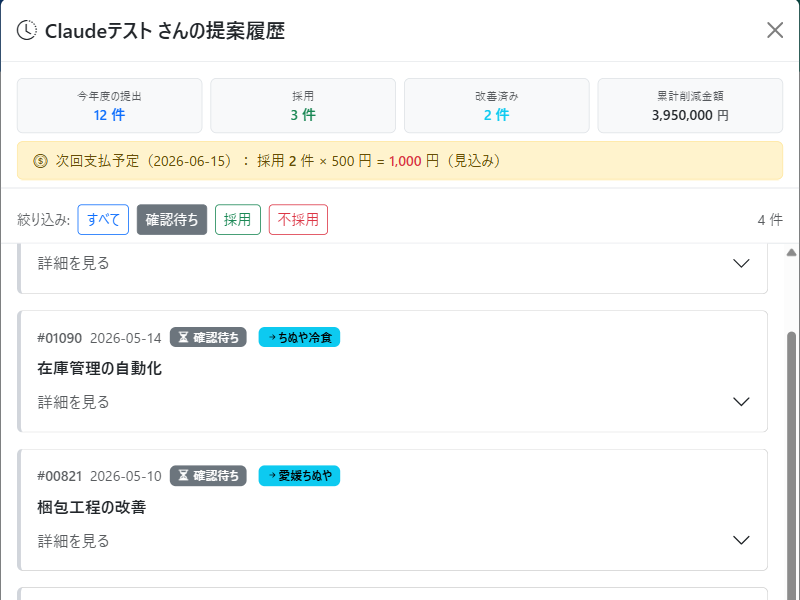Expand details chevron for 梱包工程の改善

point(741,540)
